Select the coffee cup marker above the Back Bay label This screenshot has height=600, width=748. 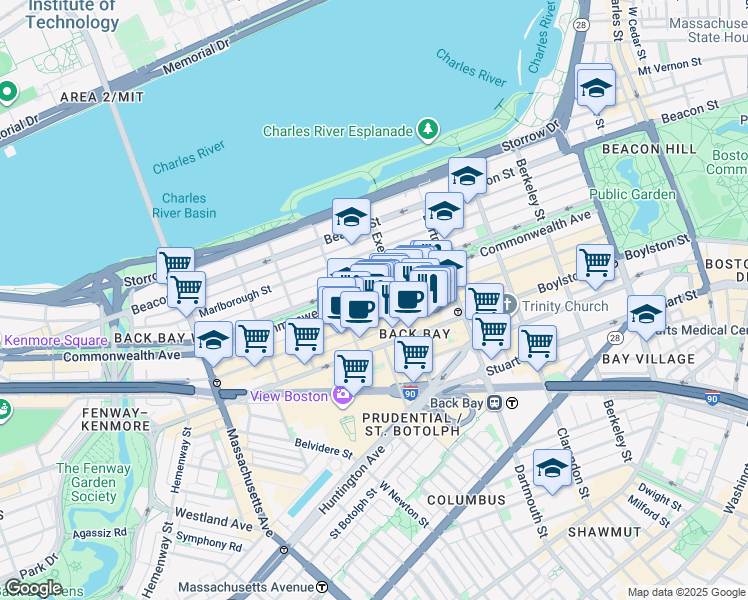408,302
